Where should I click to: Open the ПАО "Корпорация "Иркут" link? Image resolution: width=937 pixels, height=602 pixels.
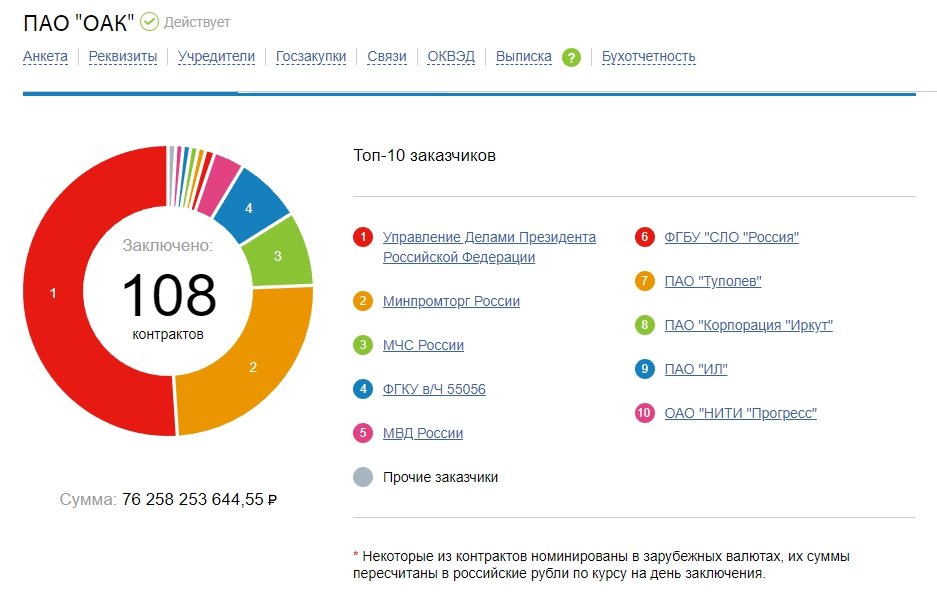coord(748,325)
